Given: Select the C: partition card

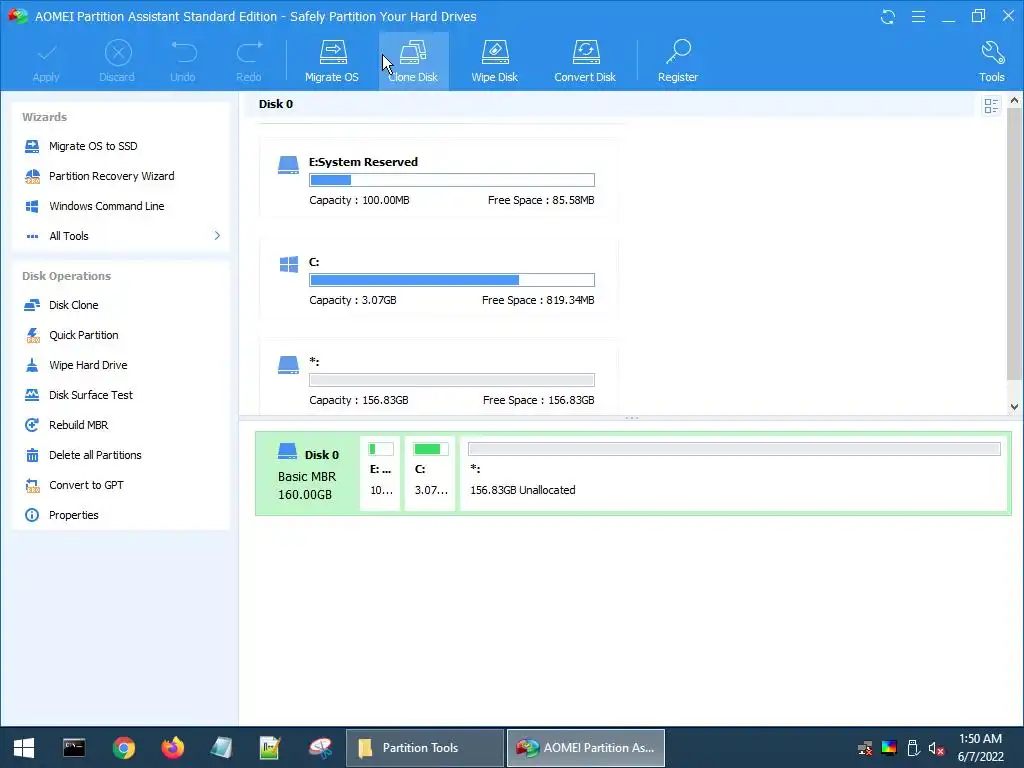Looking at the screenshot, I should click(438, 279).
